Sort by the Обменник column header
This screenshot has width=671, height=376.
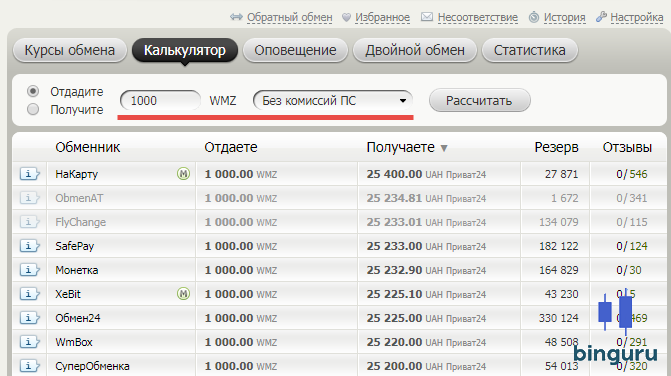88,147
